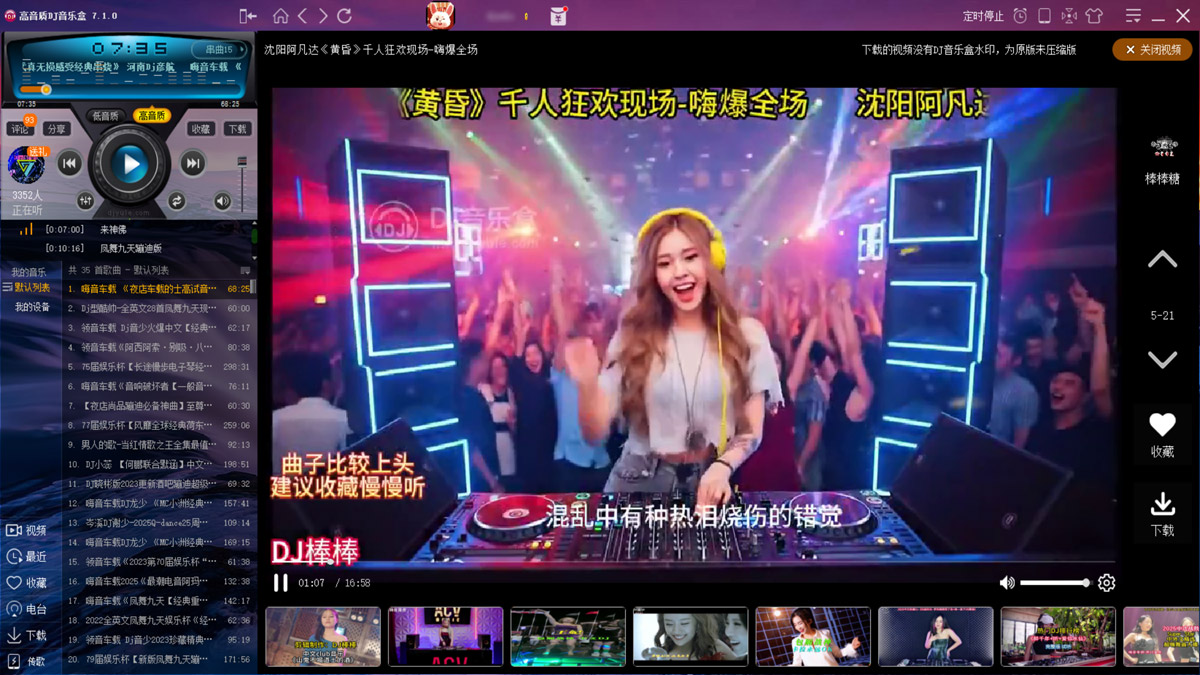Skip to next track in player
This screenshot has width=1200, height=675.
192,164
